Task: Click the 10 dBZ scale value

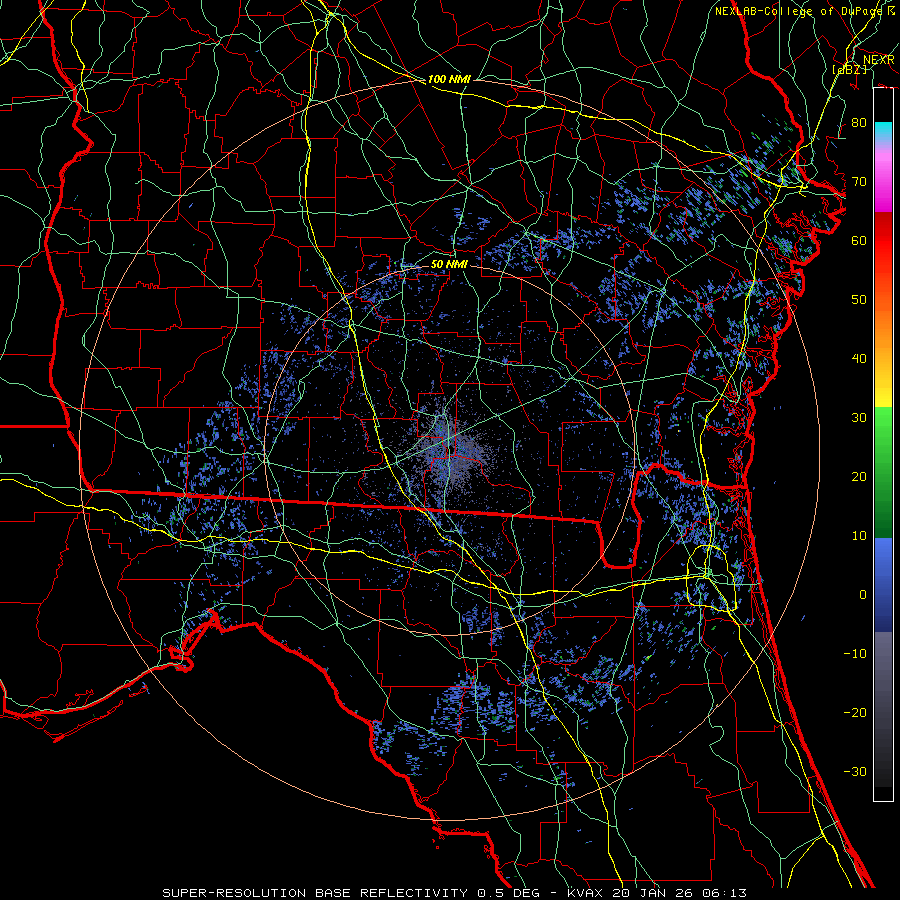Action: (859, 536)
